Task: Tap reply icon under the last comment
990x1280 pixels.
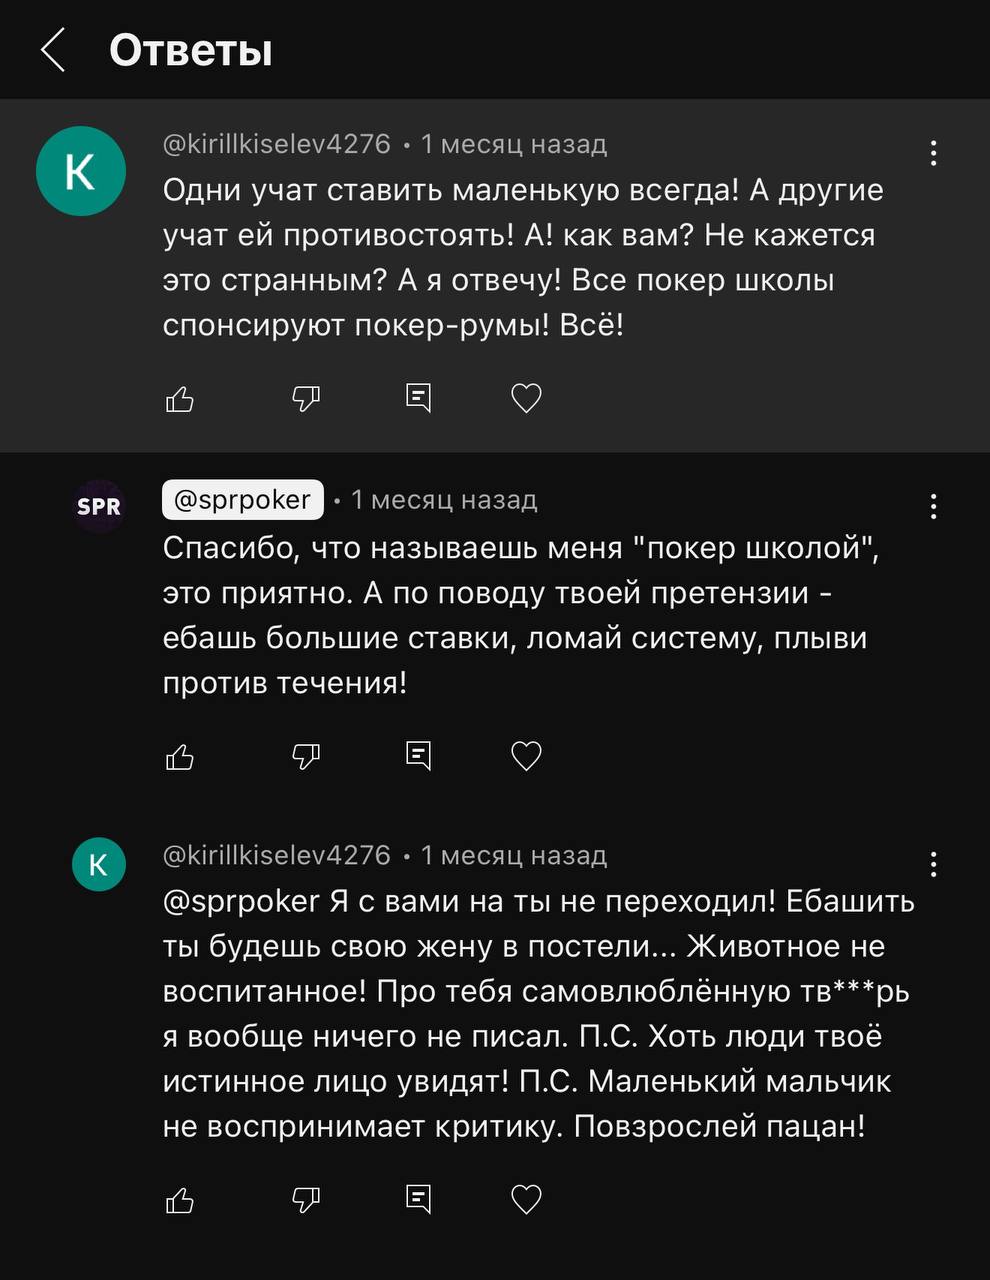Action: click(419, 1198)
